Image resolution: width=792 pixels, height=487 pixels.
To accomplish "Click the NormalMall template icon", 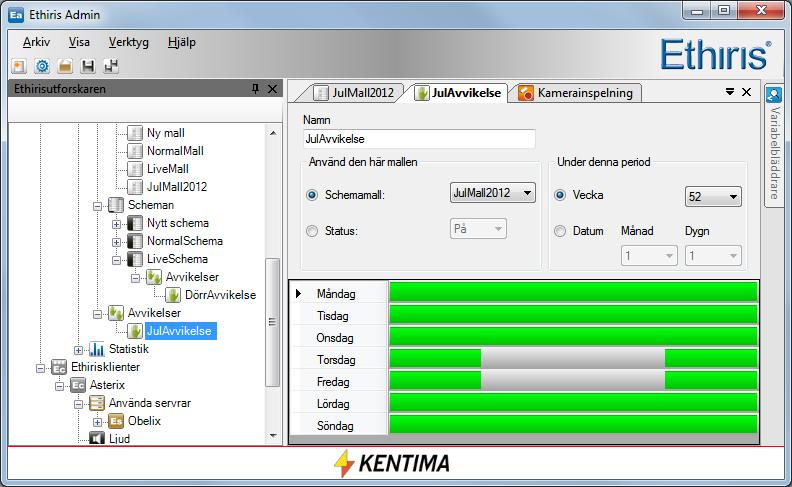I will point(135,151).
